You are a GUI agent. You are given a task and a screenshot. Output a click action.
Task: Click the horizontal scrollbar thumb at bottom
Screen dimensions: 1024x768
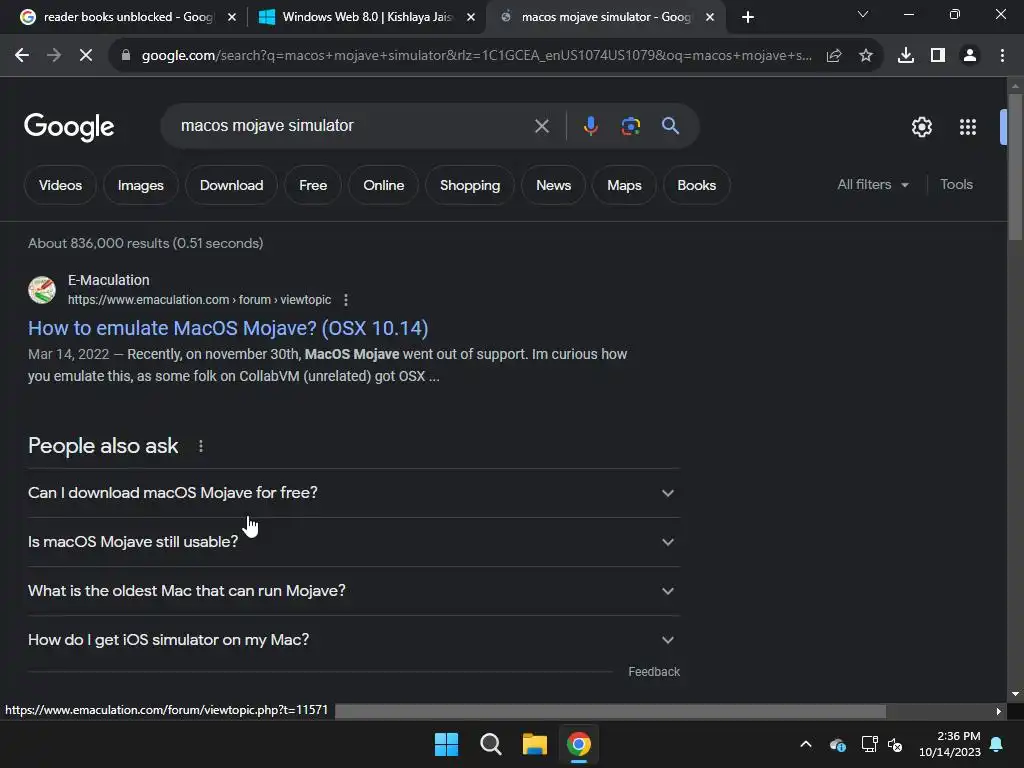point(610,711)
